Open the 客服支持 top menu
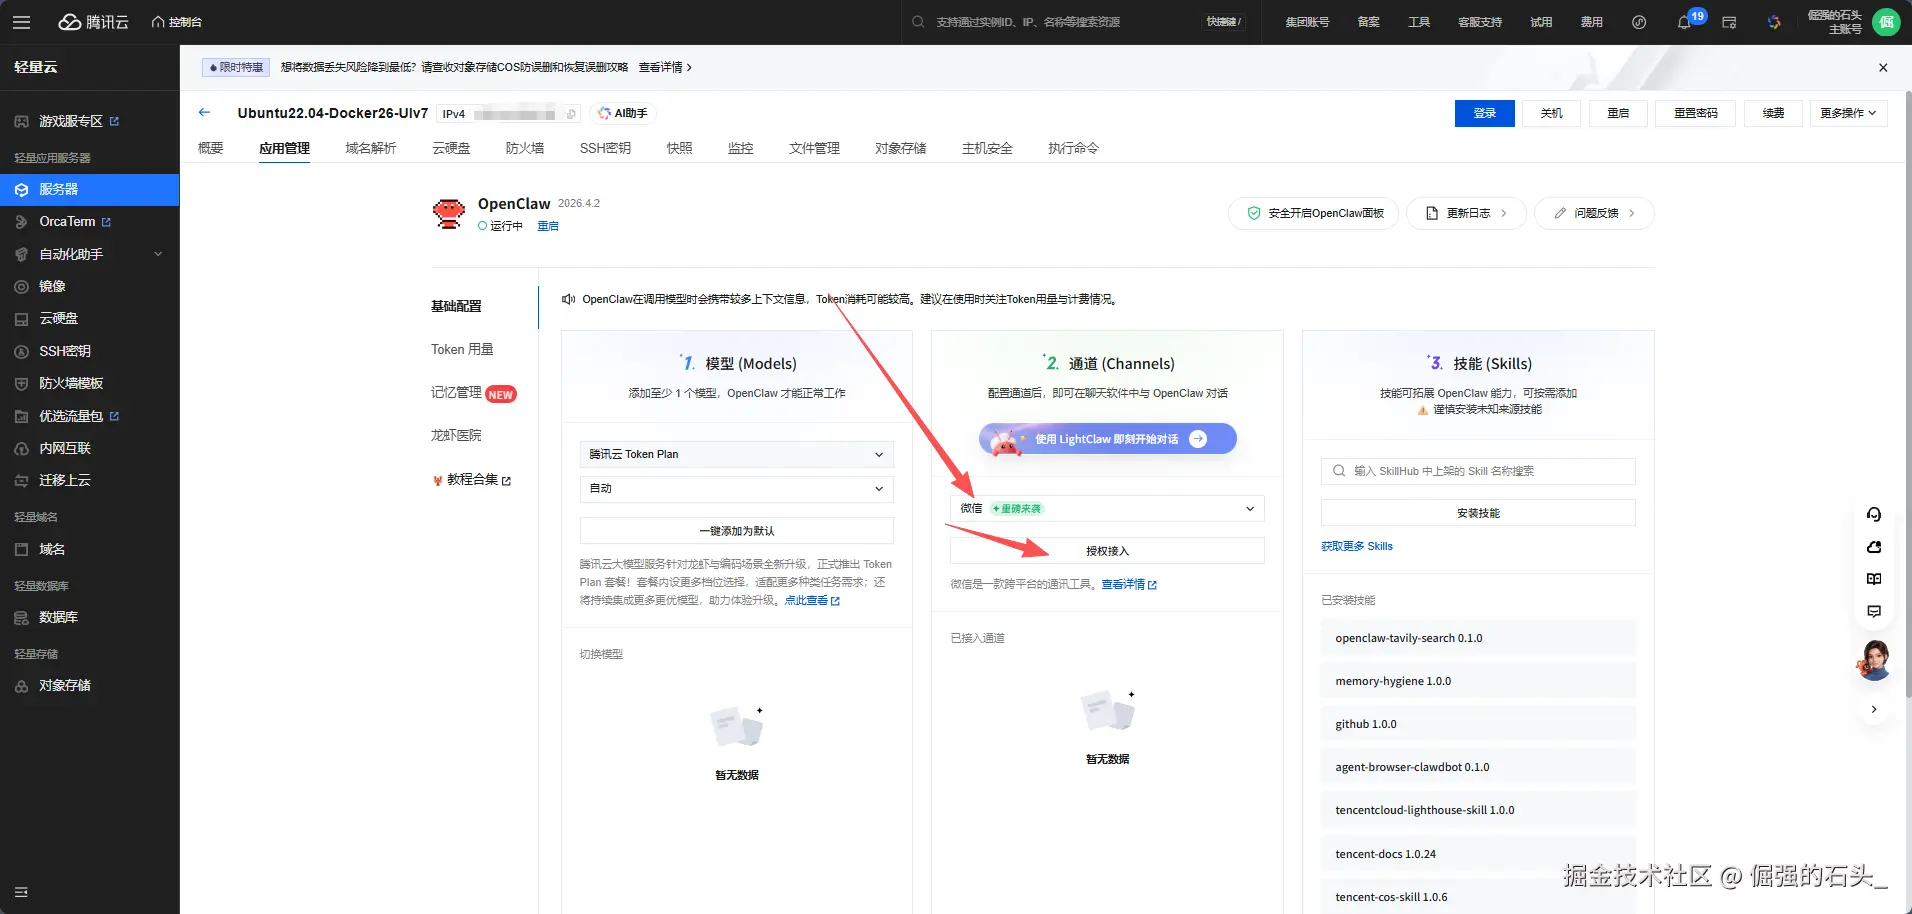1912x914 pixels. coord(1480,22)
